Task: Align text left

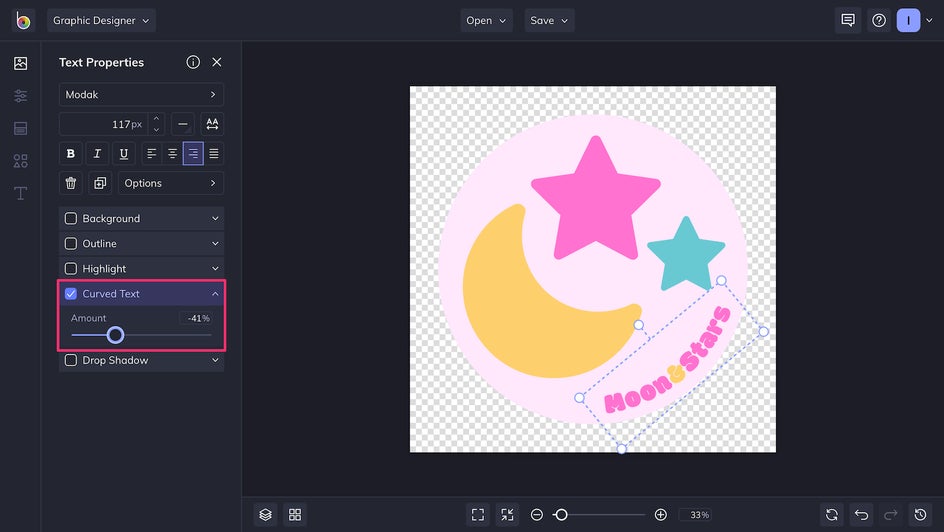Action: point(152,153)
